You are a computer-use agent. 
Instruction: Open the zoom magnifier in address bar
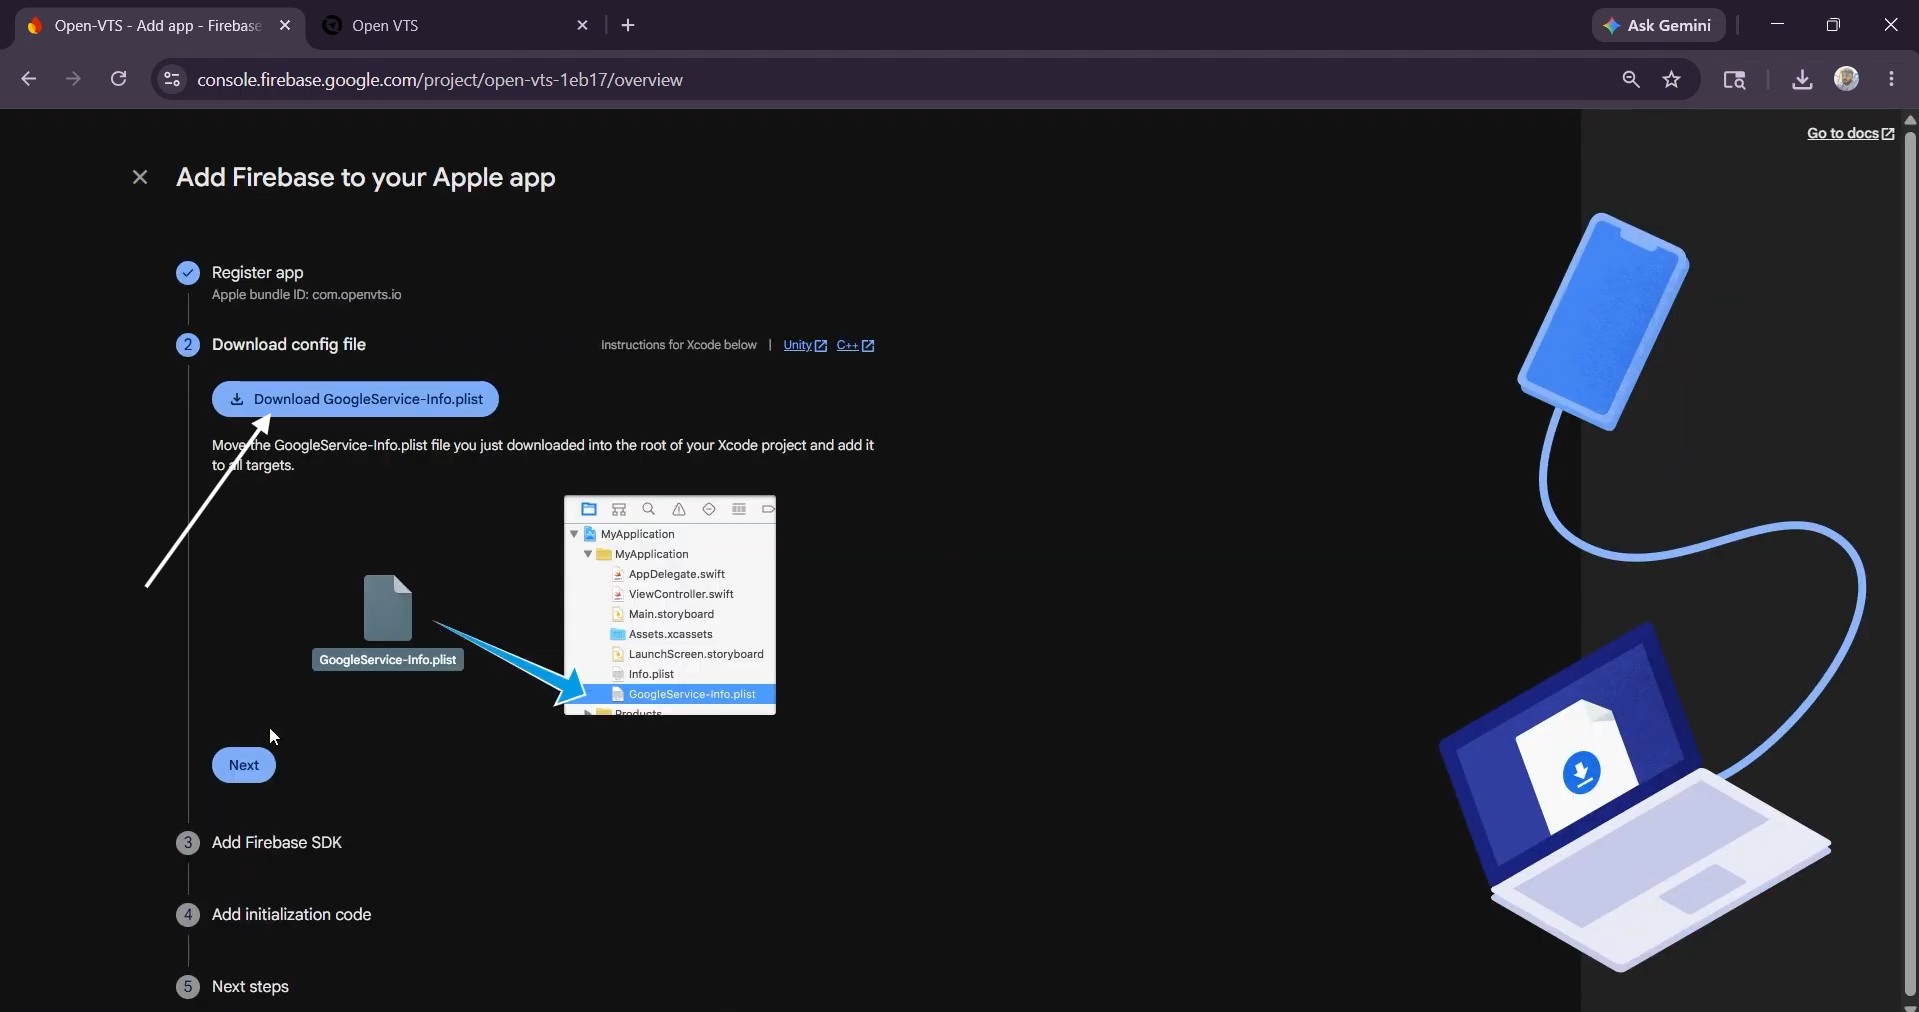(x=1631, y=79)
